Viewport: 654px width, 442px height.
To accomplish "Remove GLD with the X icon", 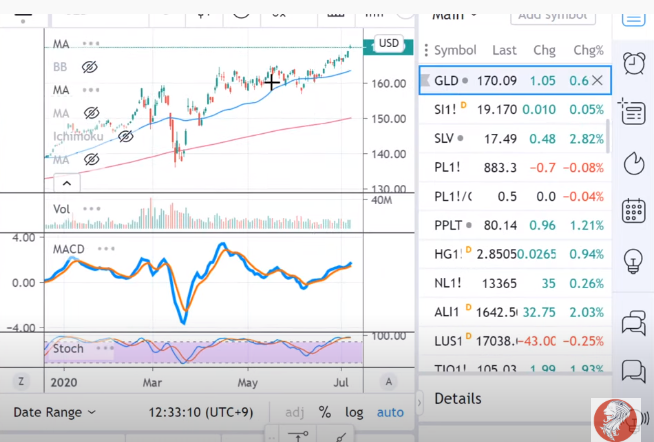I will tap(597, 80).
